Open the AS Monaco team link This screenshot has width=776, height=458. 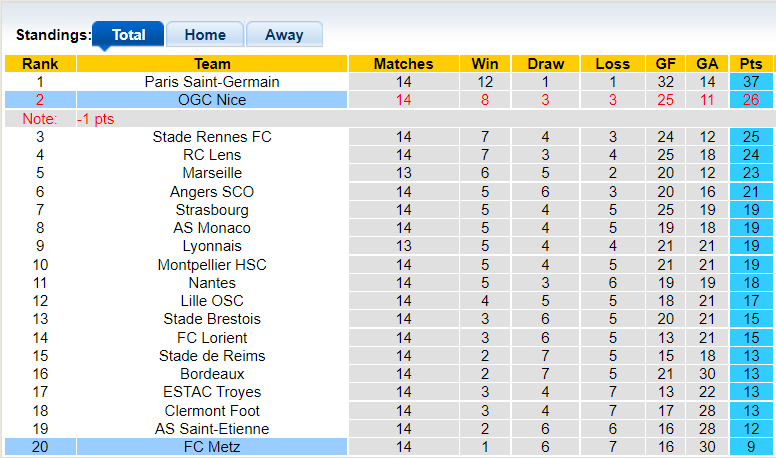click(x=212, y=228)
